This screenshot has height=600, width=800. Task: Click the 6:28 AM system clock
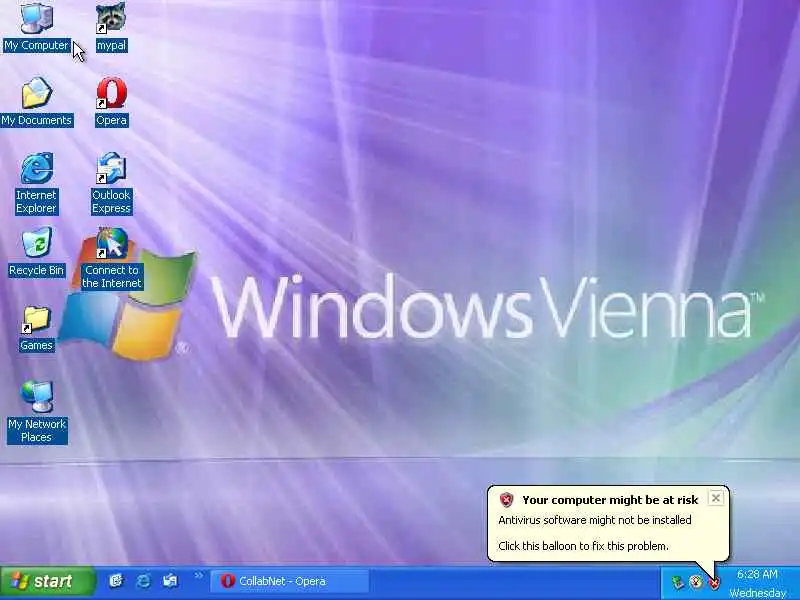(x=757, y=574)
